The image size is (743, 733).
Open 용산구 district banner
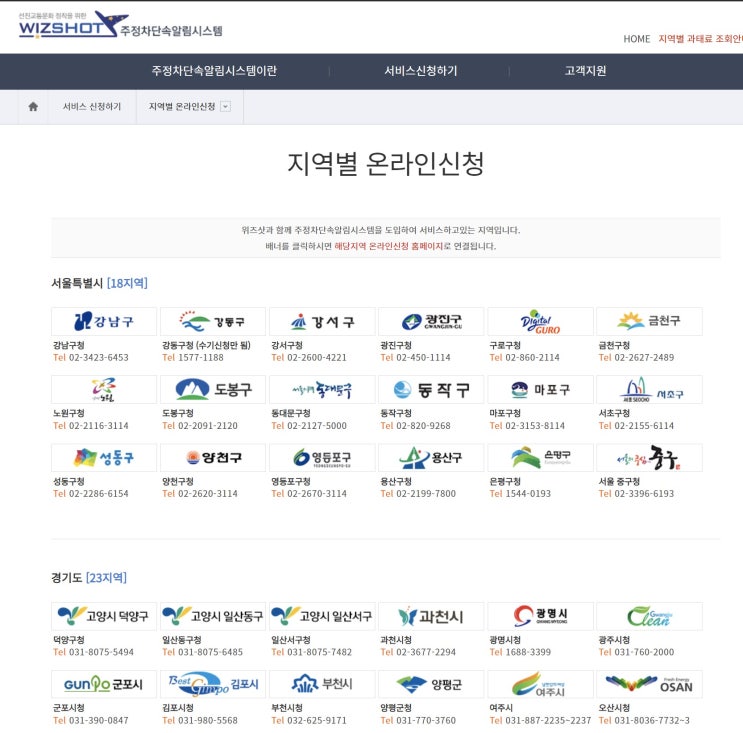pyautogui.click(x=431, y=458)
